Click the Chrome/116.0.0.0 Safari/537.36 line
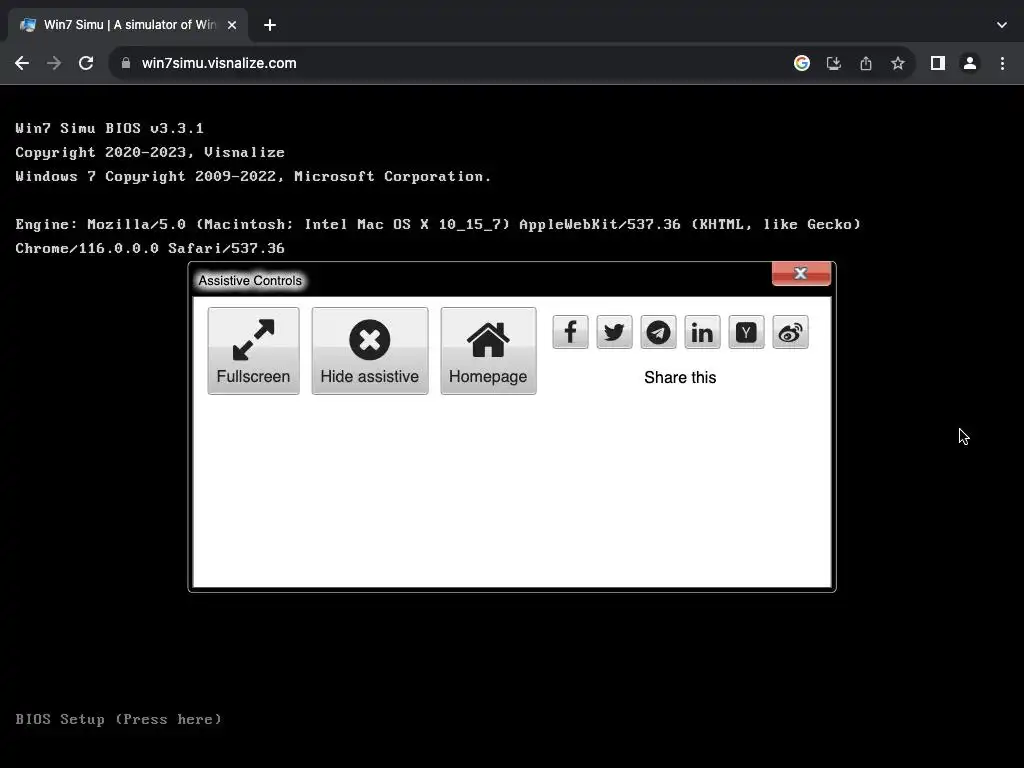Image resolution: width=1024 pixels, height=768 pixels. [x=150, y=248]
